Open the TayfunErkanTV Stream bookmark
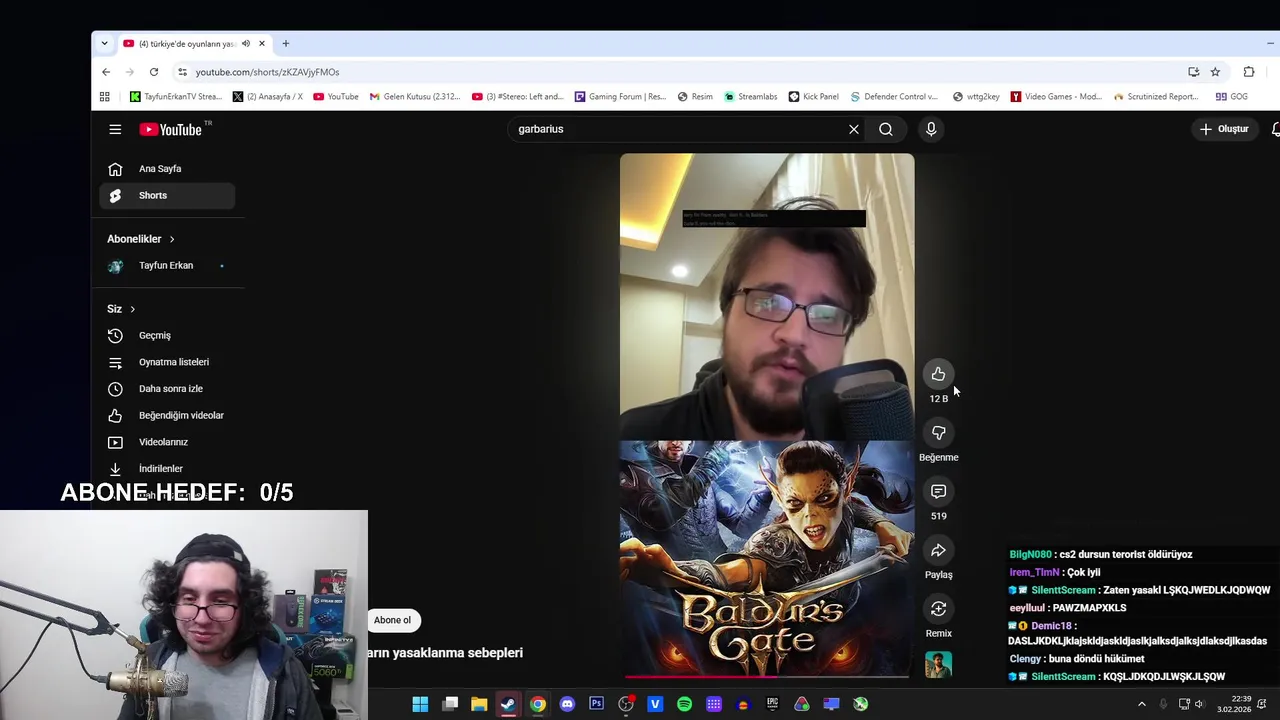Screen dimensions: 1280x720 (x=176, y=97)
